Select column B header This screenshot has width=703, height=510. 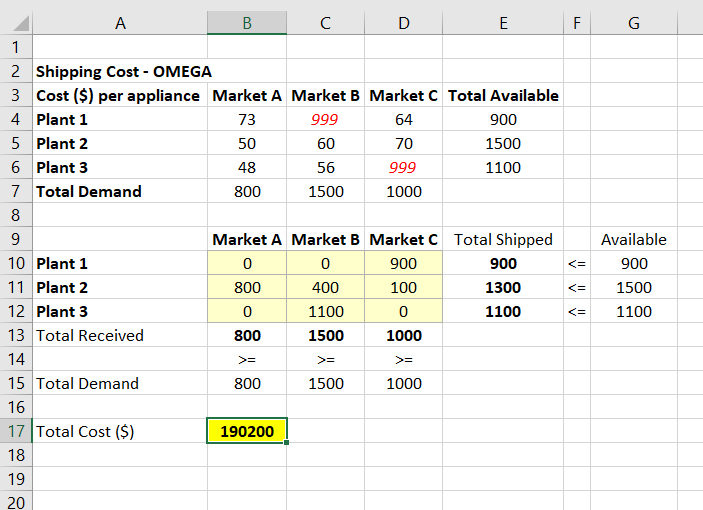point(247,23)
